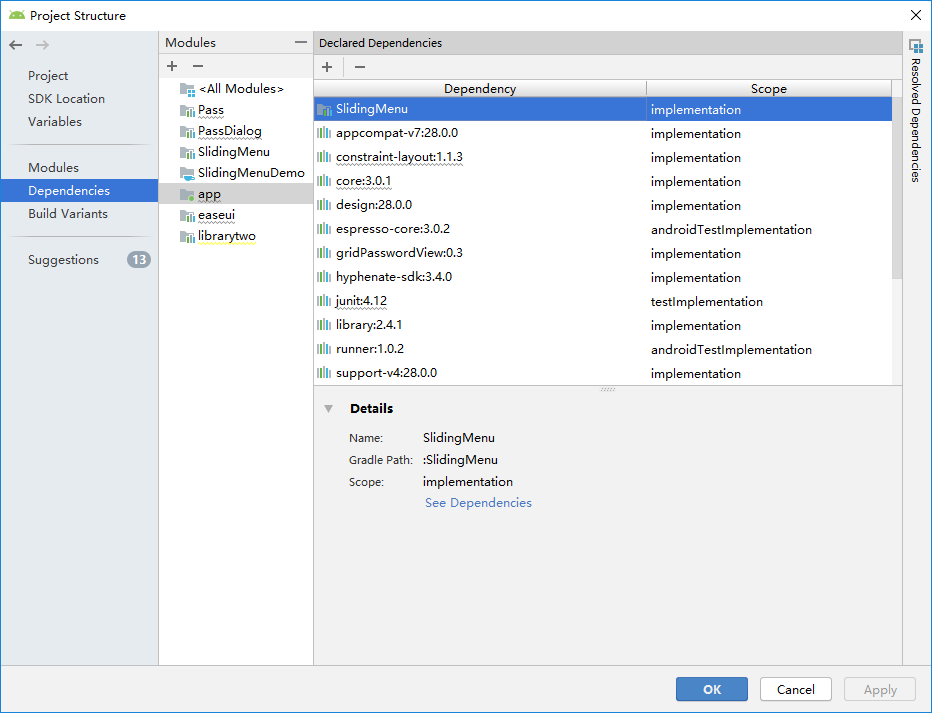
Task: Remove selected dependency with minus icon
Action: [360, 67]
